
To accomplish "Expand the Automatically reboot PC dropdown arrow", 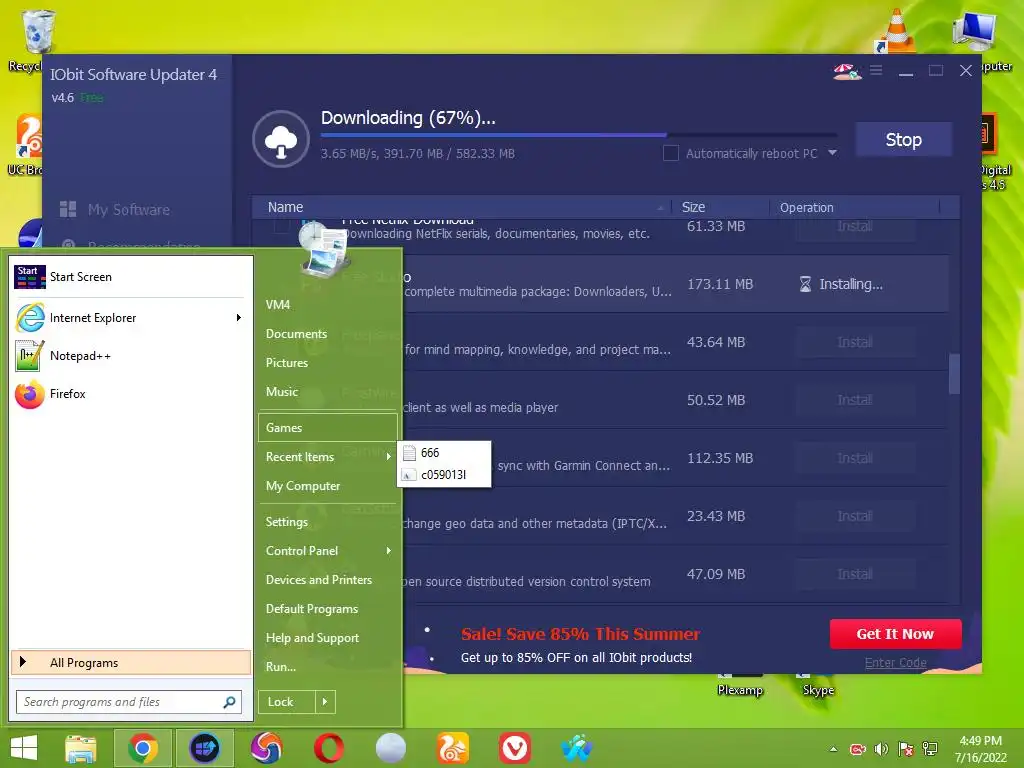I will point(833,153).
